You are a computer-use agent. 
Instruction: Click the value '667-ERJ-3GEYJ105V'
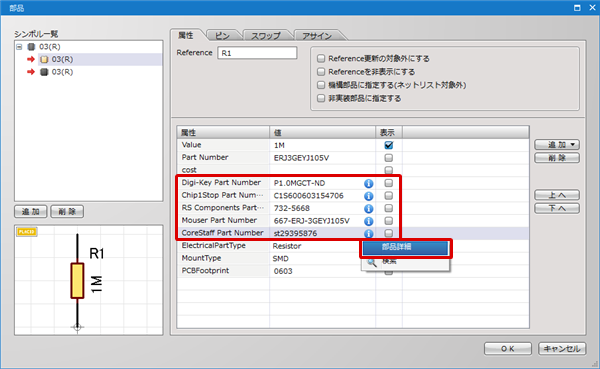click(x=311, y=221)
